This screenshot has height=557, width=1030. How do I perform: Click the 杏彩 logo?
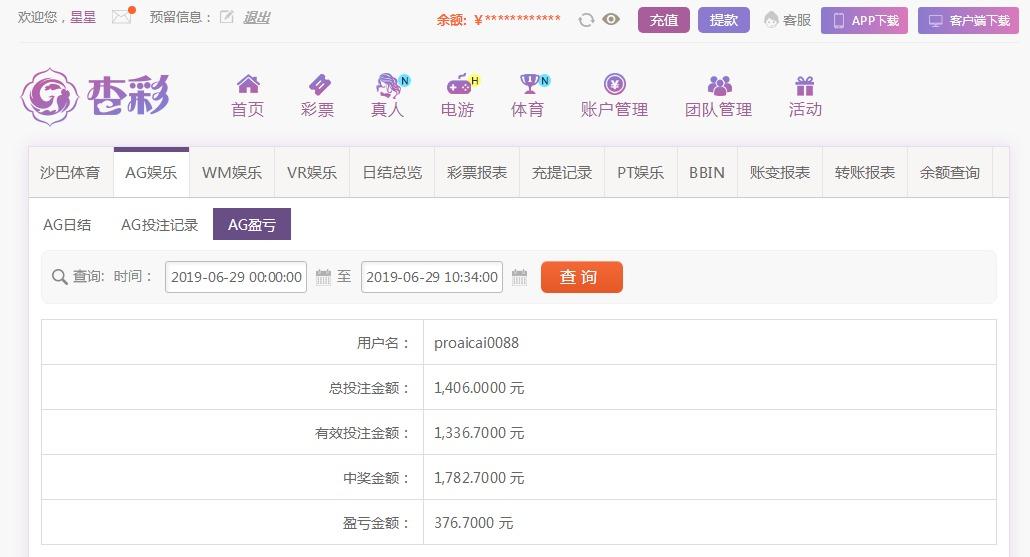95,97
